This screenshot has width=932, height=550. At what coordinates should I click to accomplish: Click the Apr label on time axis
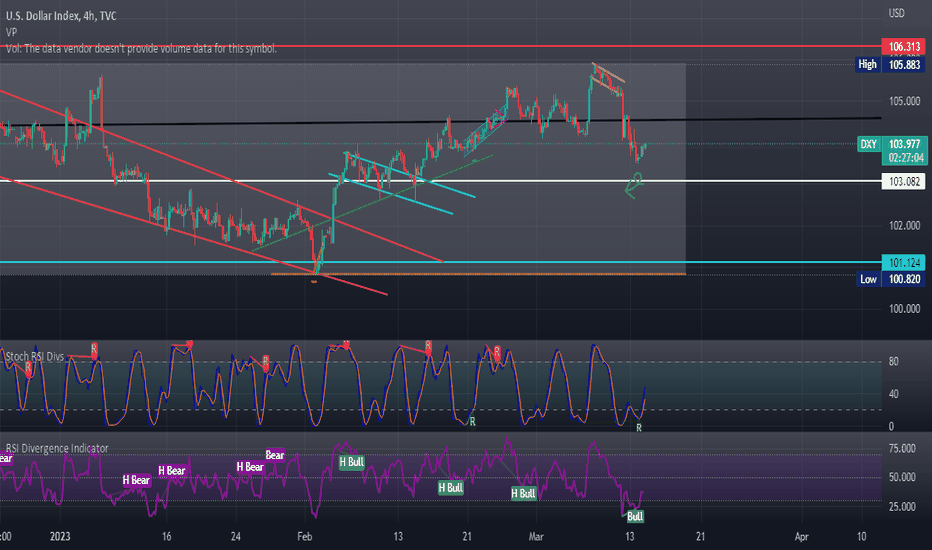coord(801,536)
